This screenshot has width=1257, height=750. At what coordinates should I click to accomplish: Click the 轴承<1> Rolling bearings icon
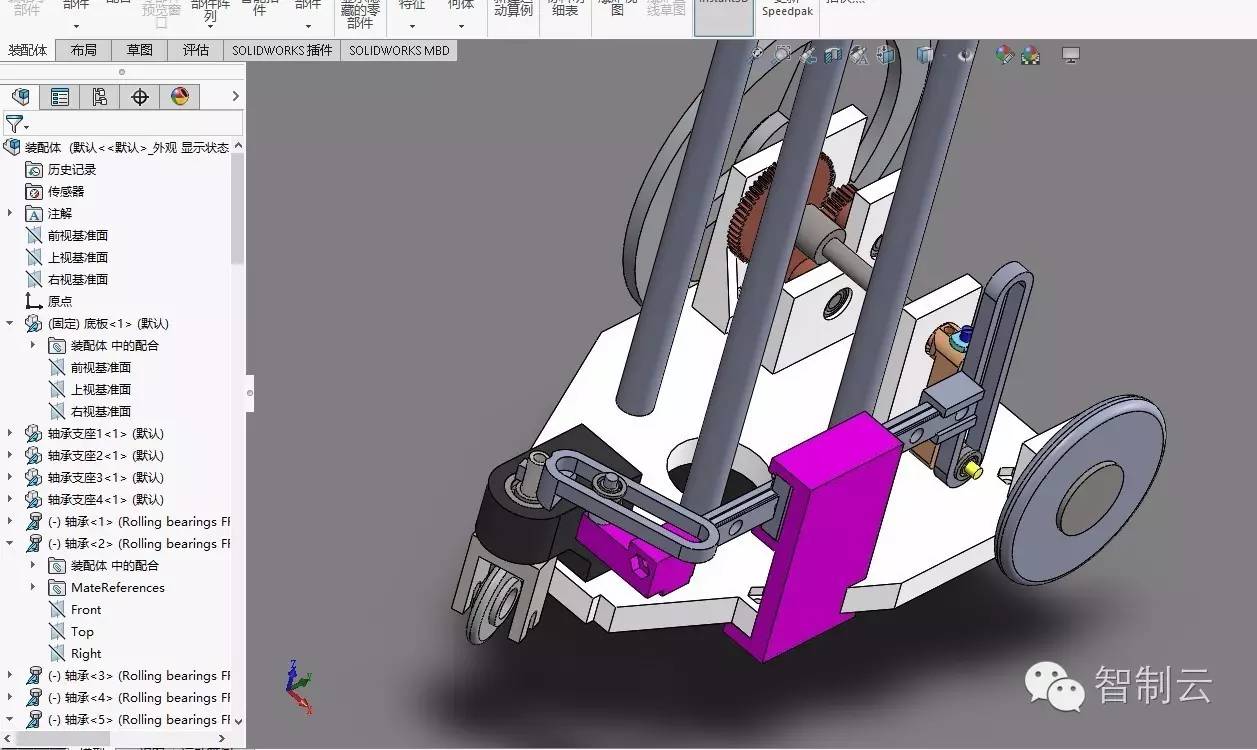coord(34,521)
